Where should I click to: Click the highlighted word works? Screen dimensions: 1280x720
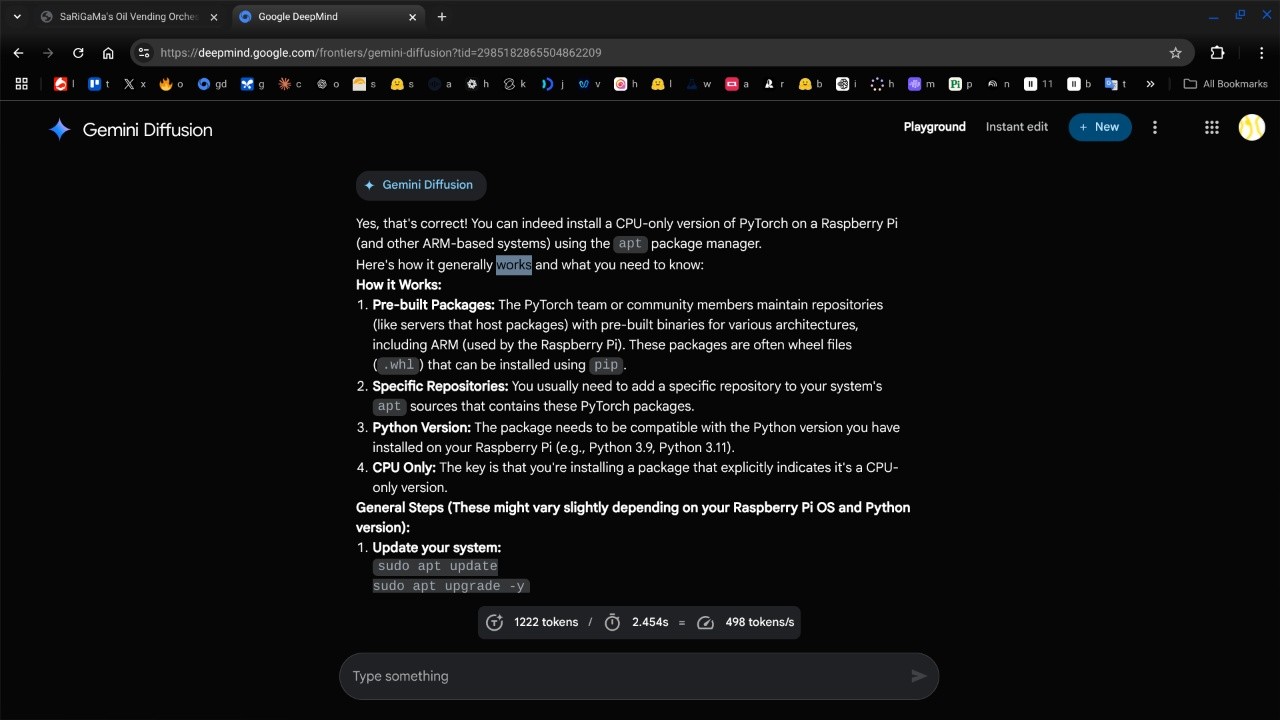click(514, 265)
